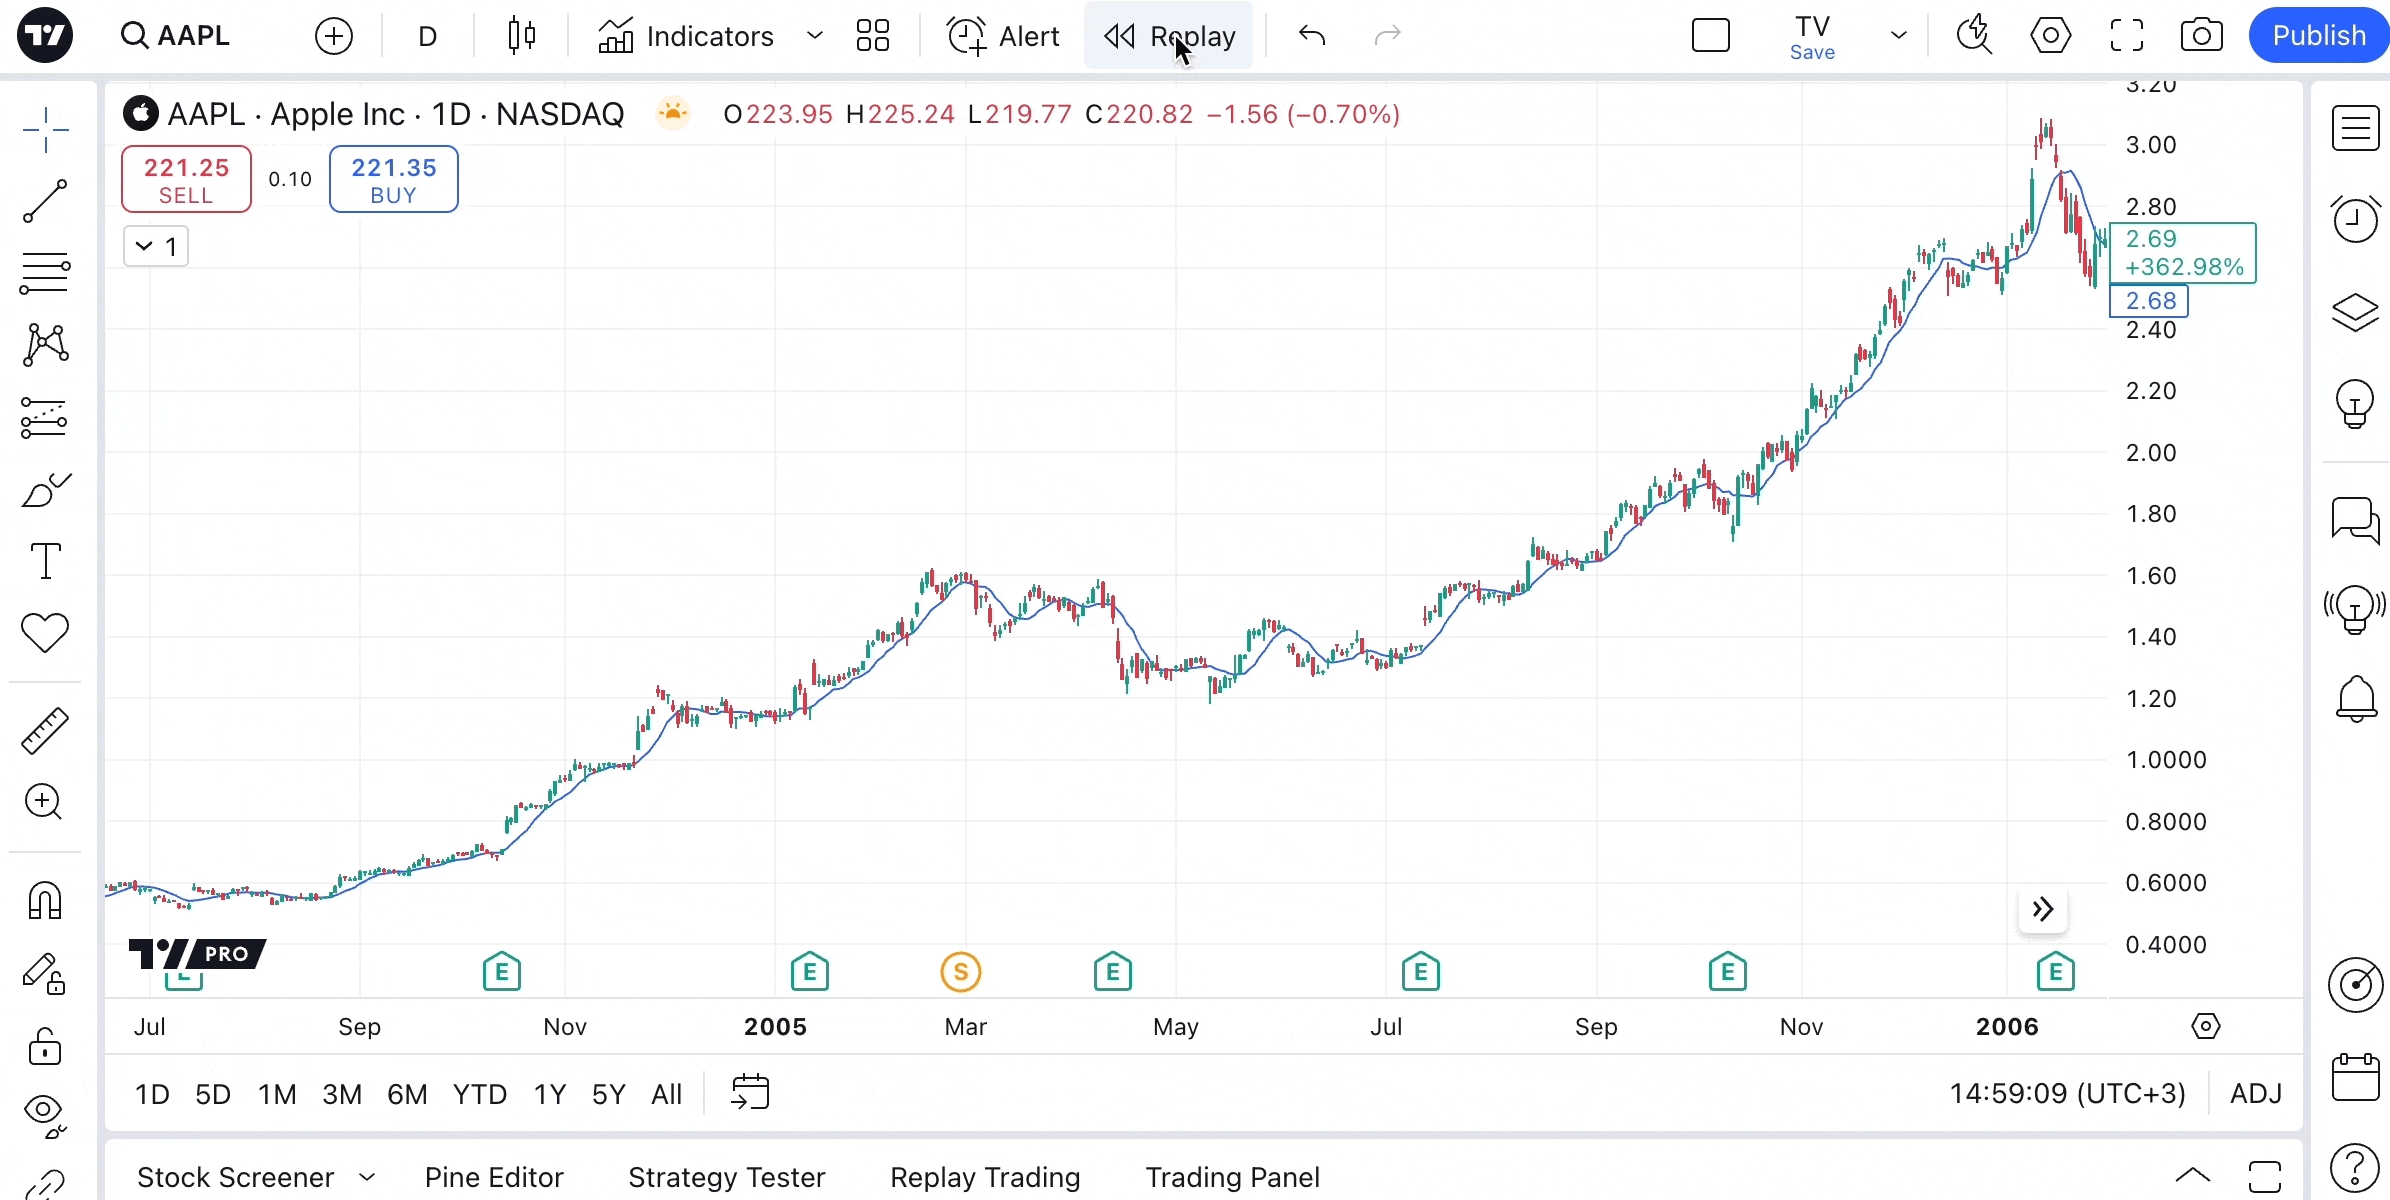2390x1200 pixels.
Task: Open the Strategy Tester tab
Action: click(x=726, y=1177)
